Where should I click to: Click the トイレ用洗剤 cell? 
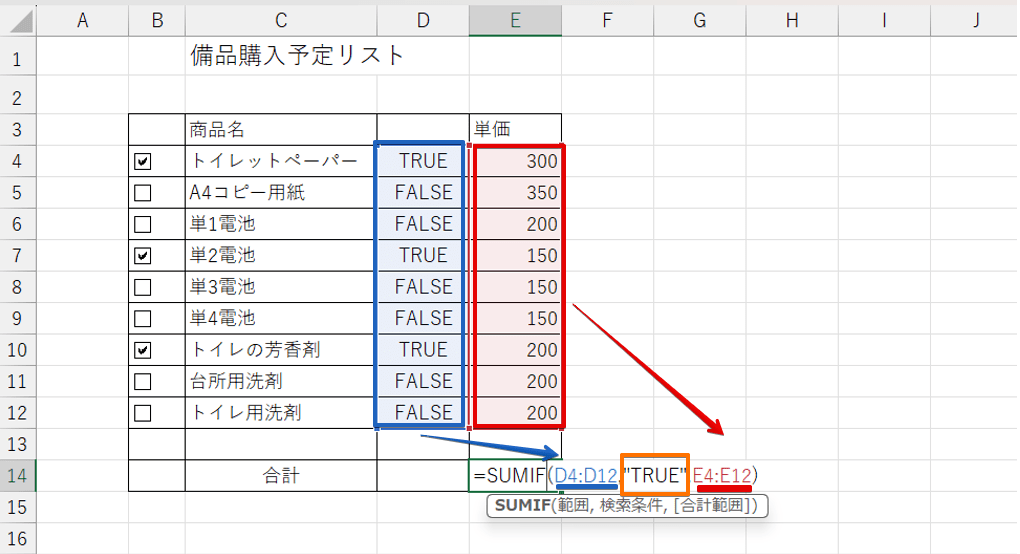(x=281, y=413)
